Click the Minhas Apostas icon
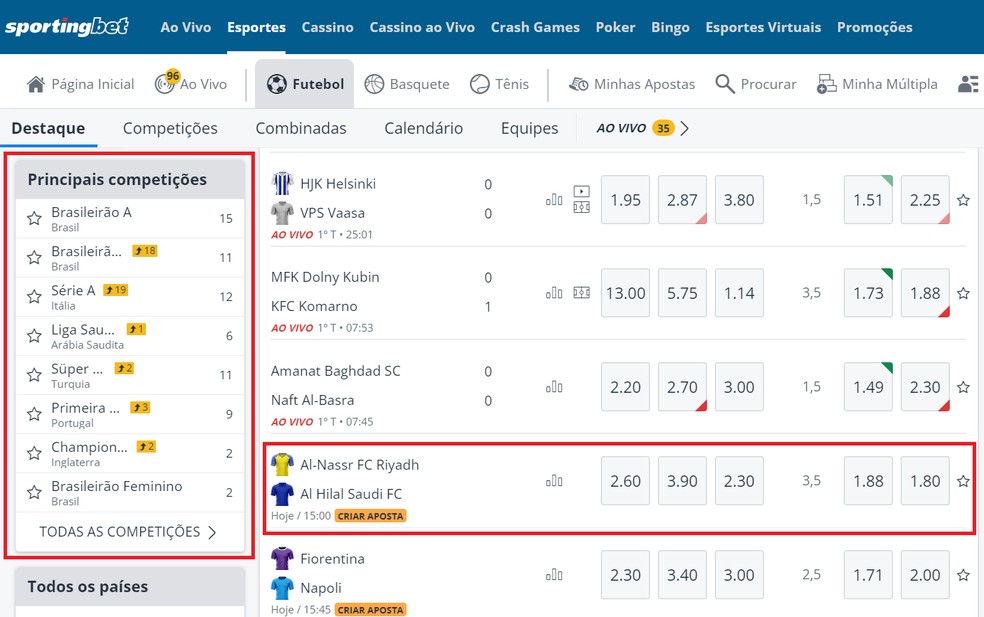Screen dimensions: 984x617 (x=579, y=84)
